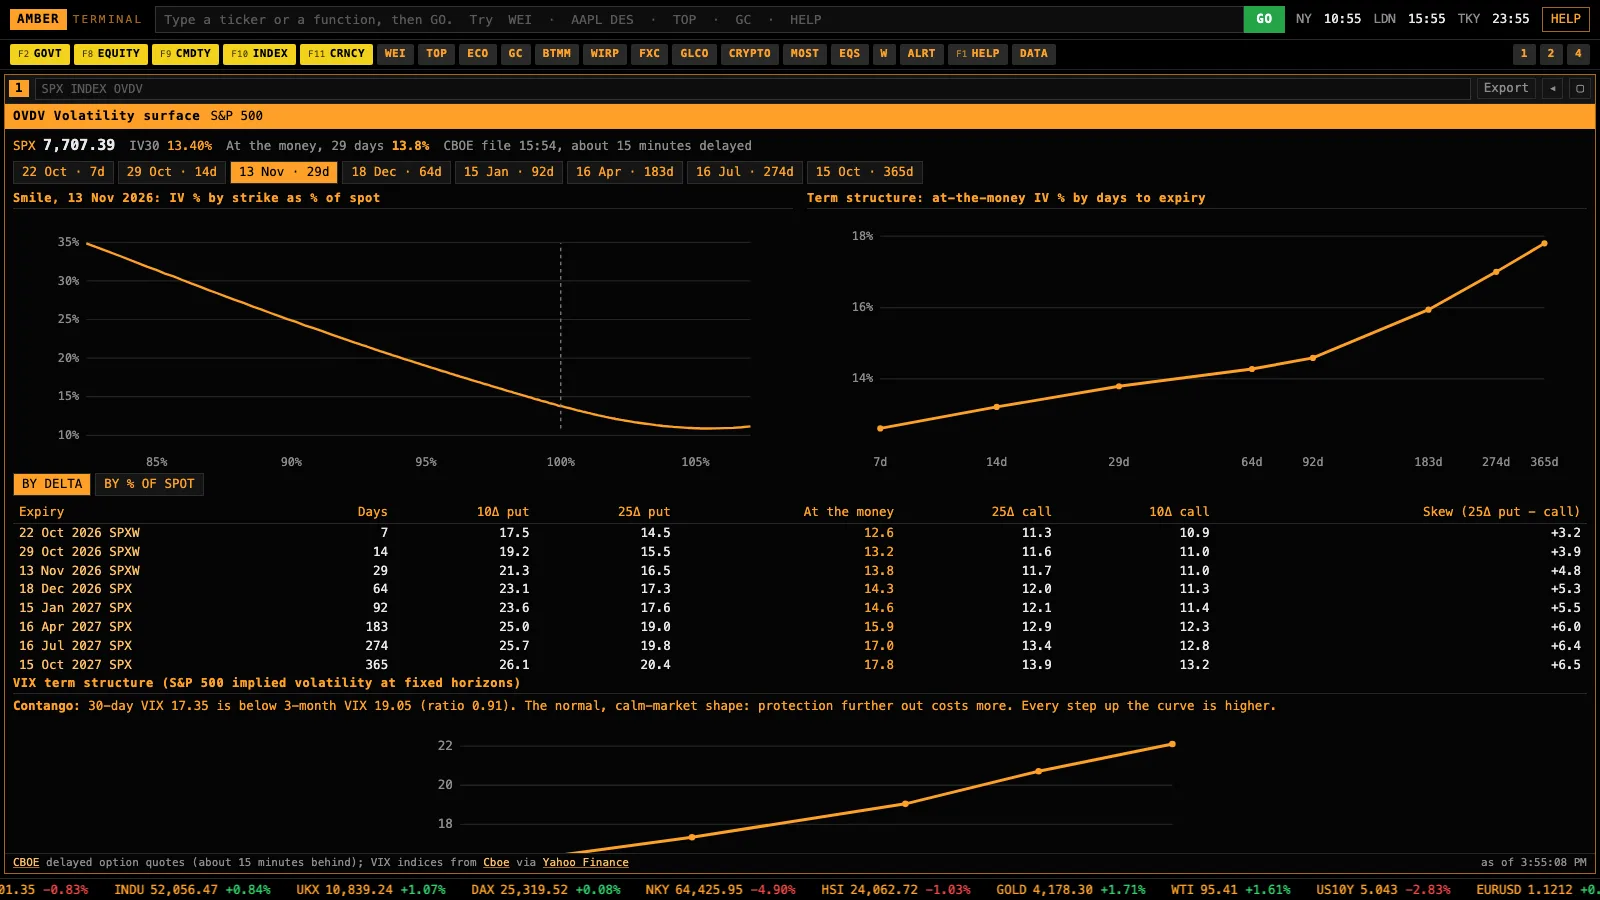
Task: Open the WIRP function shortcut
Action: 605,54
